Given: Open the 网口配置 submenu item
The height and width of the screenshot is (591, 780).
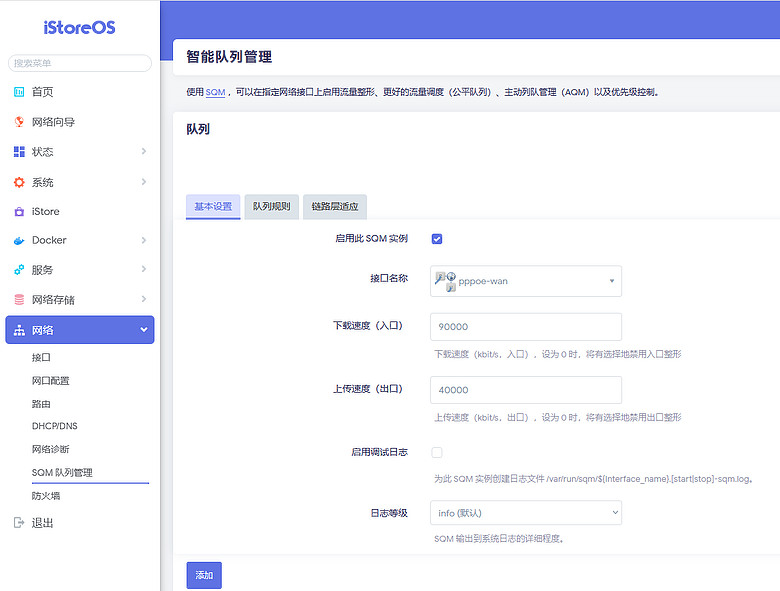Looking at the screenshot, I should [51, 381].
